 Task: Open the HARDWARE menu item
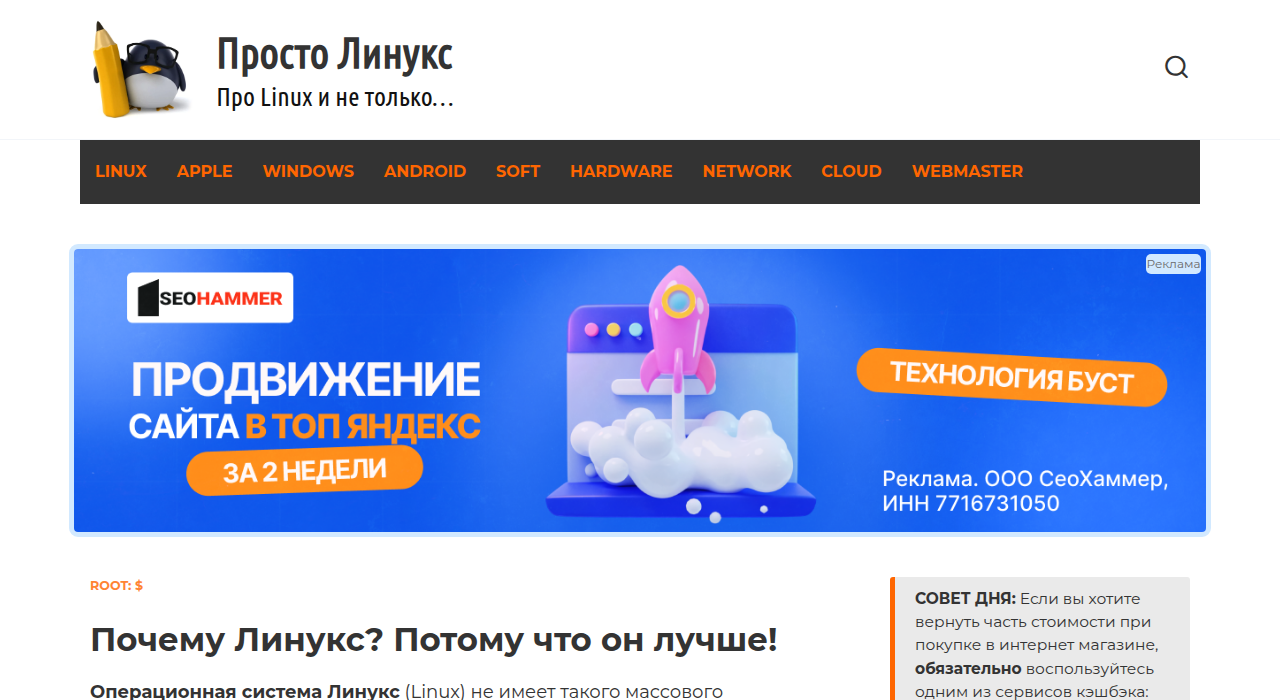(621, 171)
